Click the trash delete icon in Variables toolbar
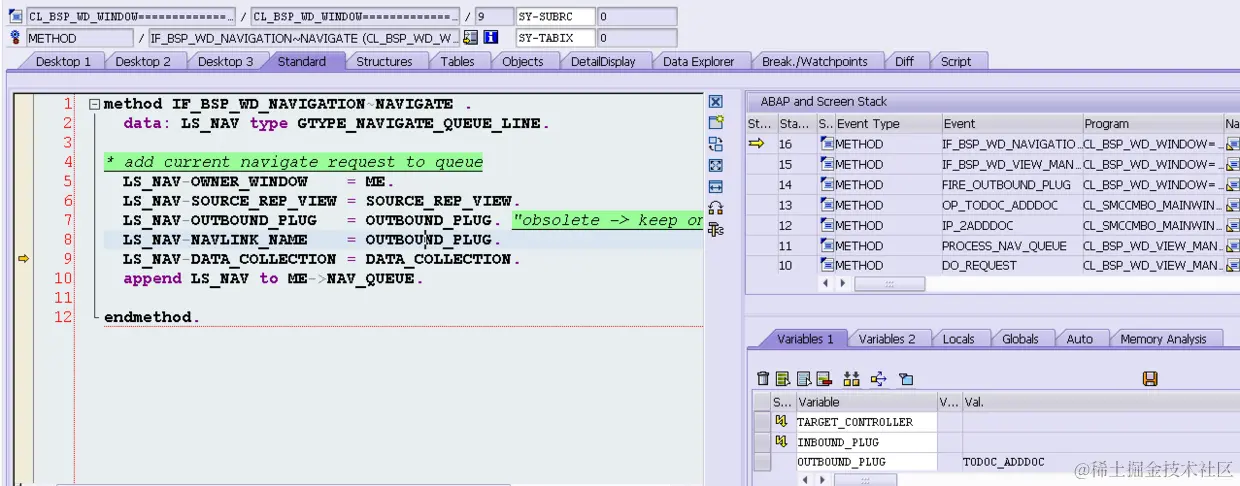 (x=764, y=379)
